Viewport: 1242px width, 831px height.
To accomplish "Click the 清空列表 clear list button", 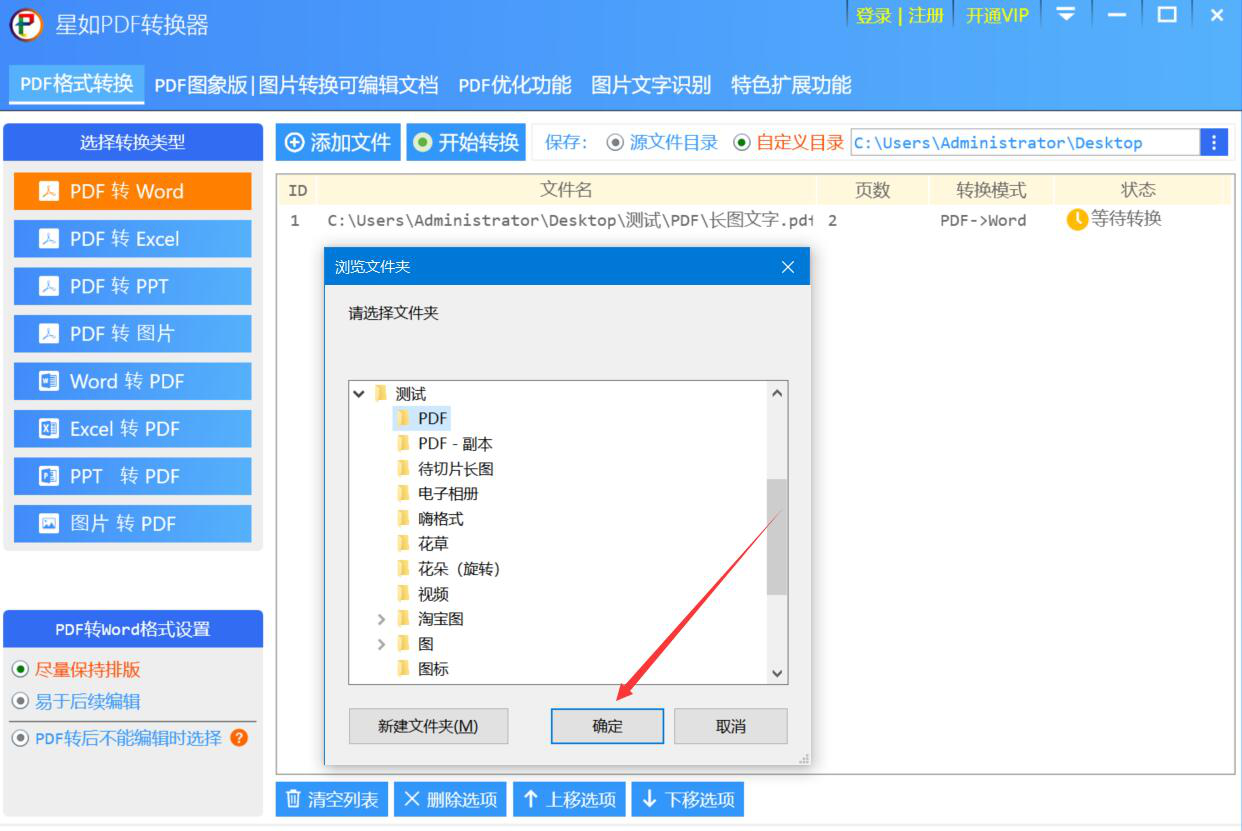I will click(332, 799).
